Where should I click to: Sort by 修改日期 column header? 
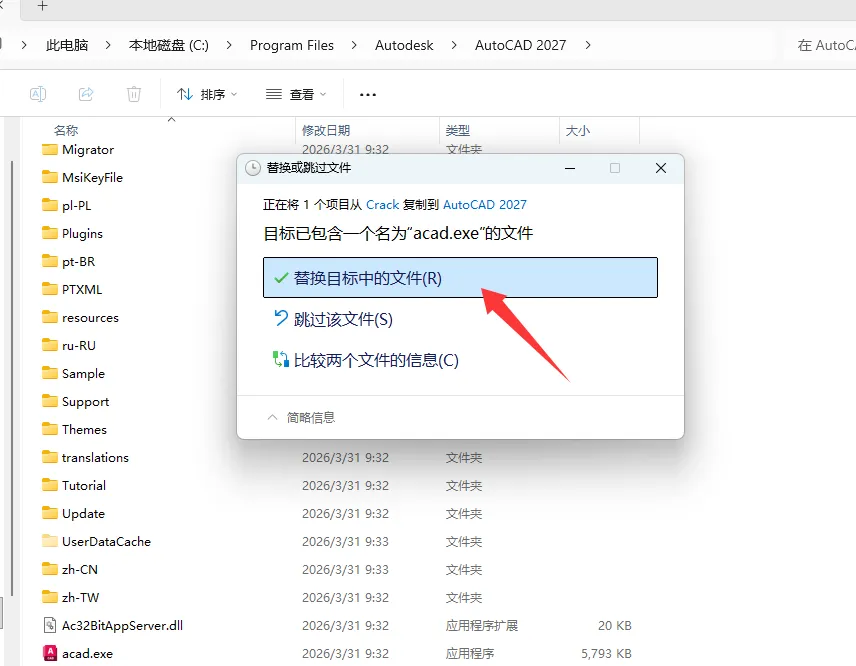[326, 130]
